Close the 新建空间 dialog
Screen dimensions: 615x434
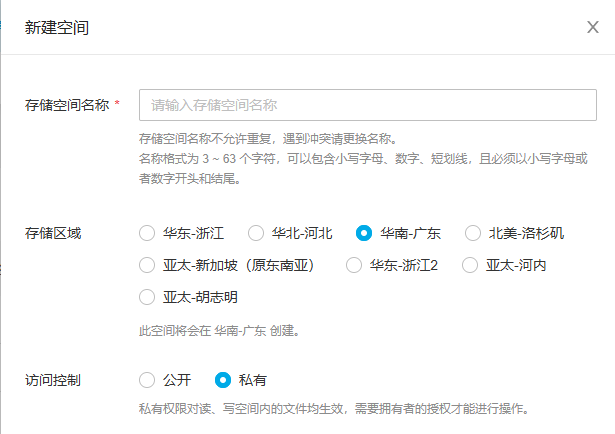[x=593, y=27]
